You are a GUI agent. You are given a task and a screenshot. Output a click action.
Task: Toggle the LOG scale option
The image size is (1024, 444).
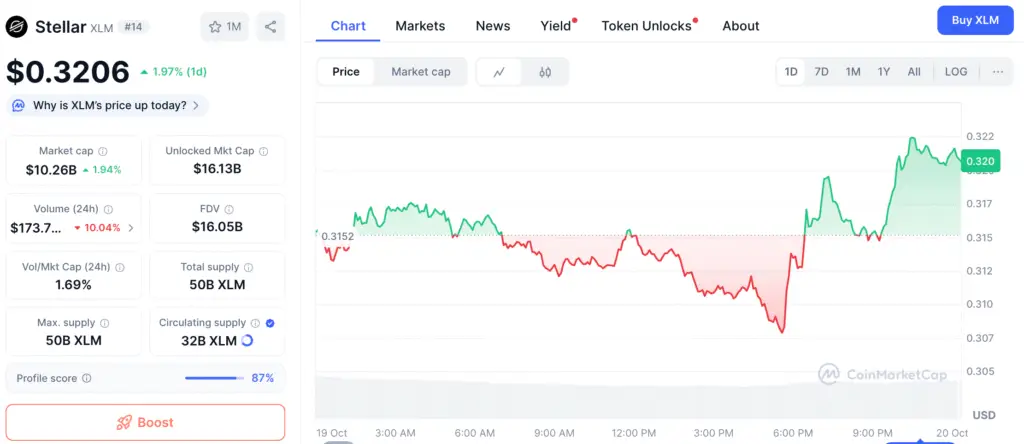point(956,72)
